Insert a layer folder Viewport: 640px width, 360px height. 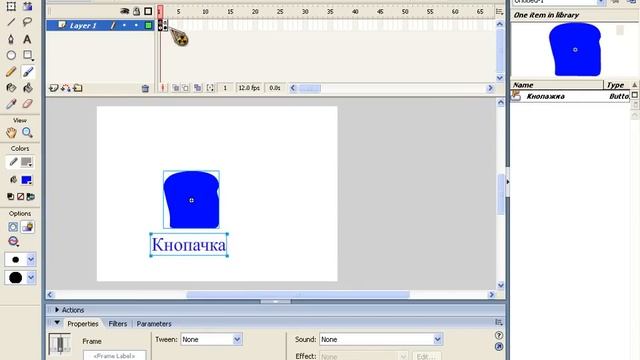78,88
